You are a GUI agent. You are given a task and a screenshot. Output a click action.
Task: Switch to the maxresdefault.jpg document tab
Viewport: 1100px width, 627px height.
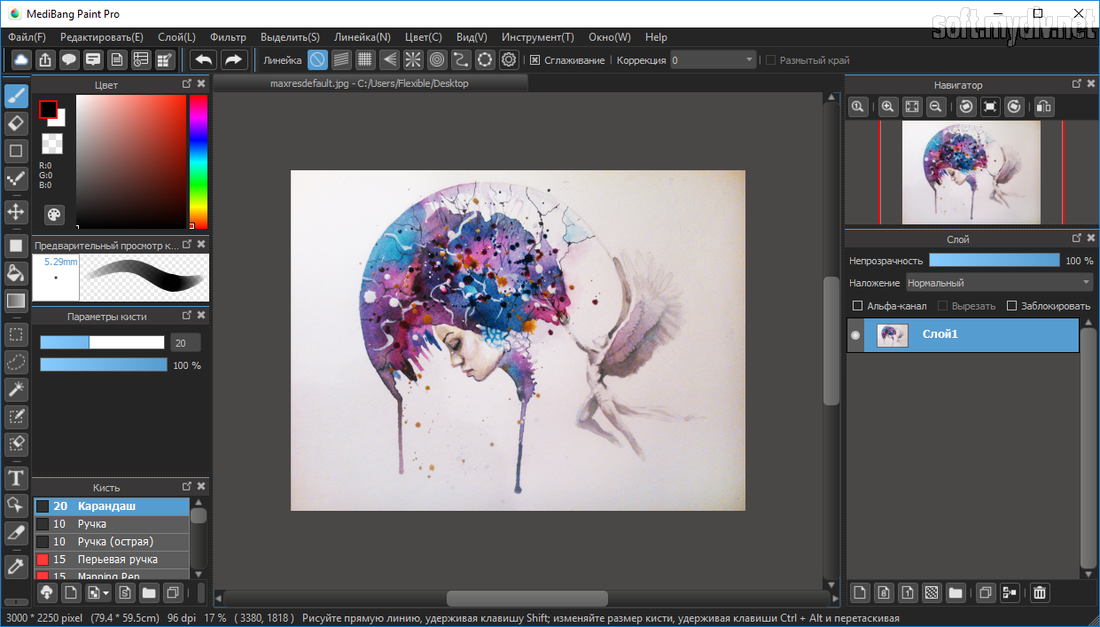(370, 83)
